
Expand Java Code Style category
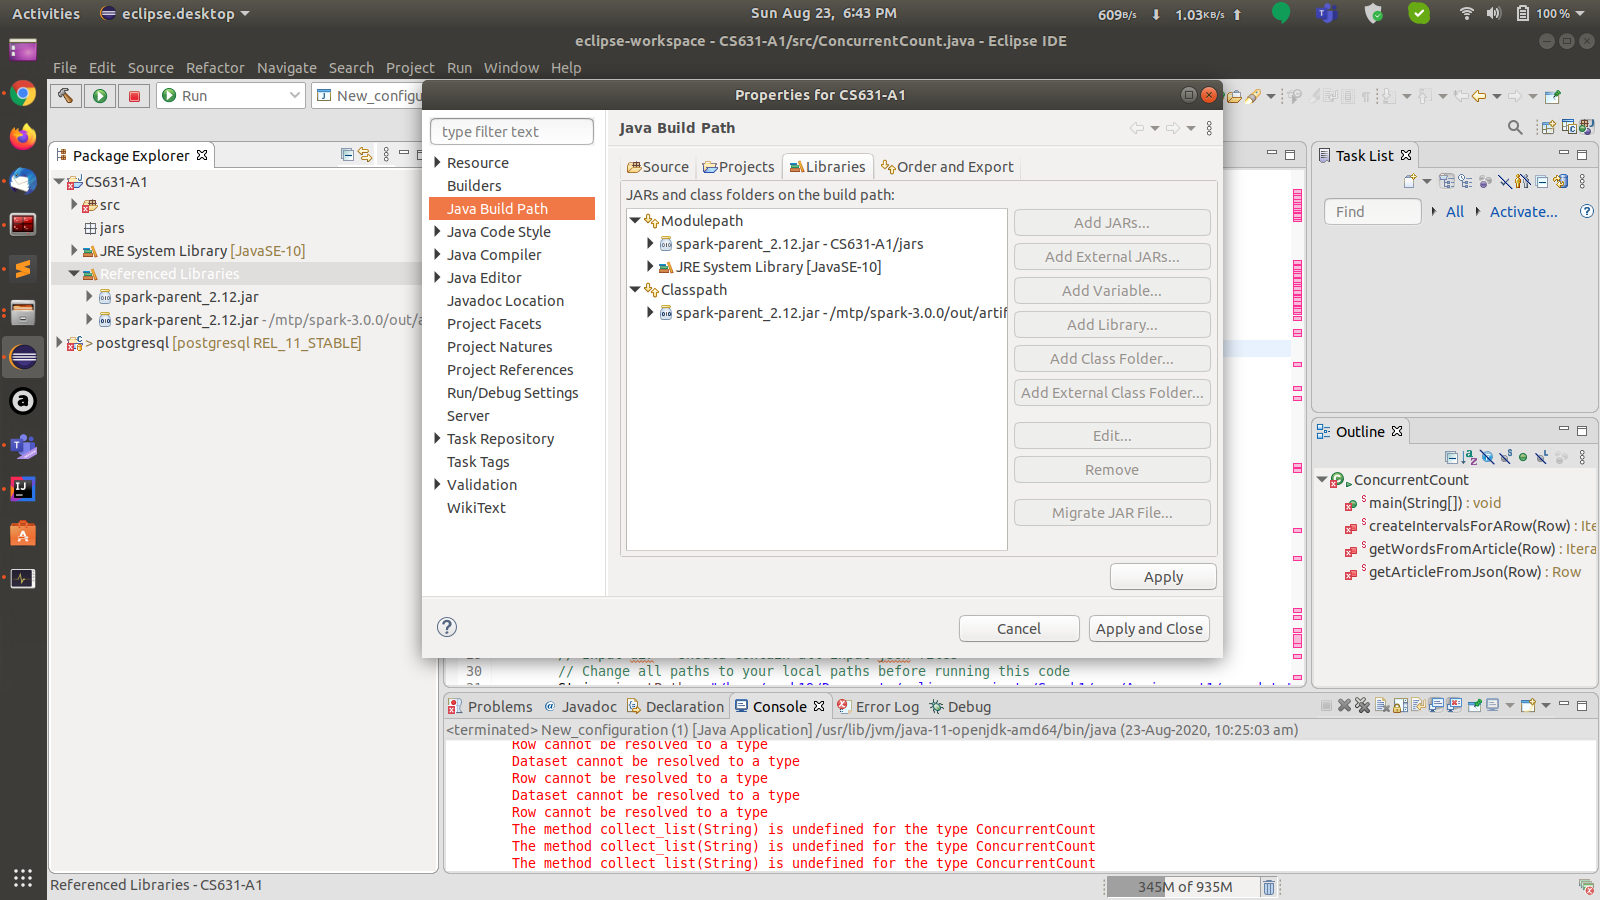coord(437,231)
